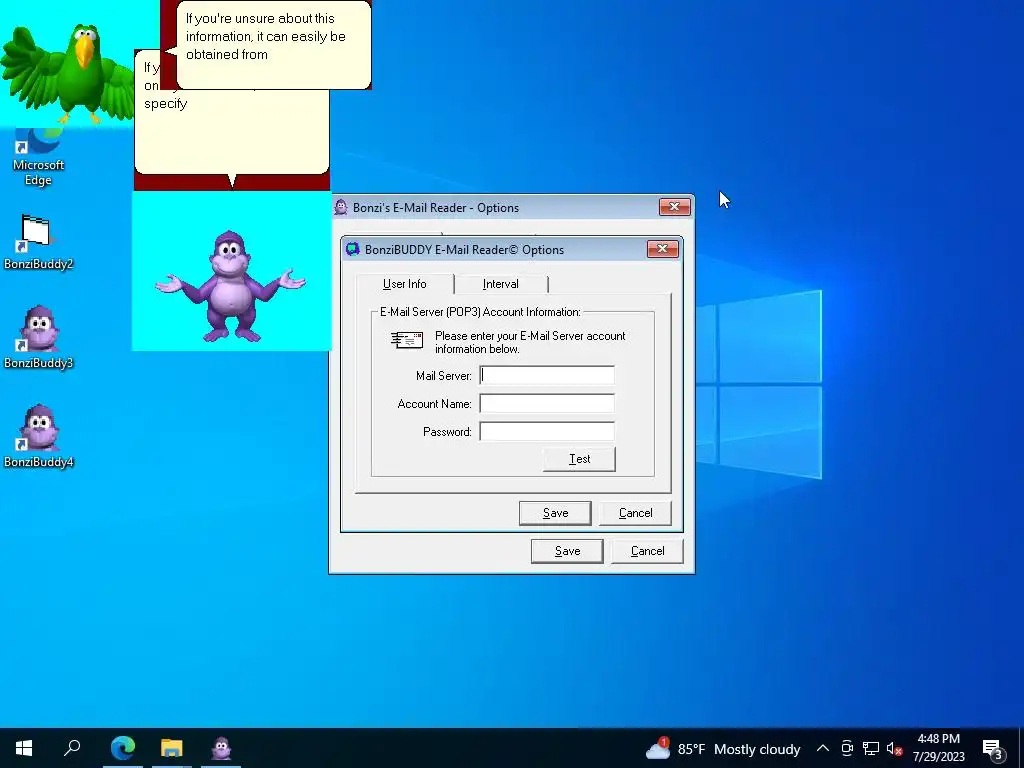The image size is (1024, 768).
Task: Open File Explorer from the taskbar
Action: coord(172,748)
